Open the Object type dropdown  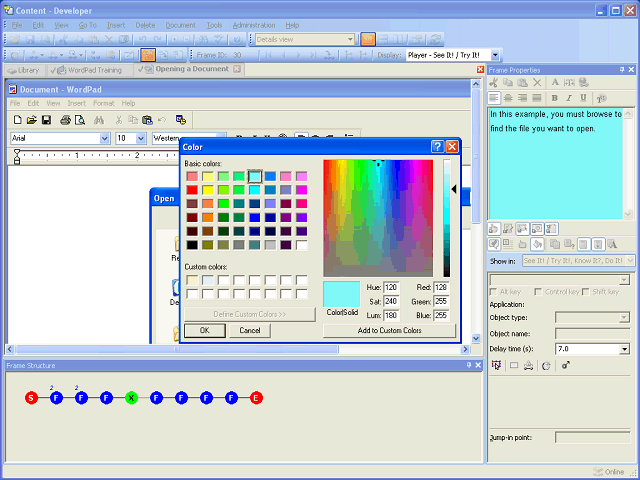(x=624, y=317)
